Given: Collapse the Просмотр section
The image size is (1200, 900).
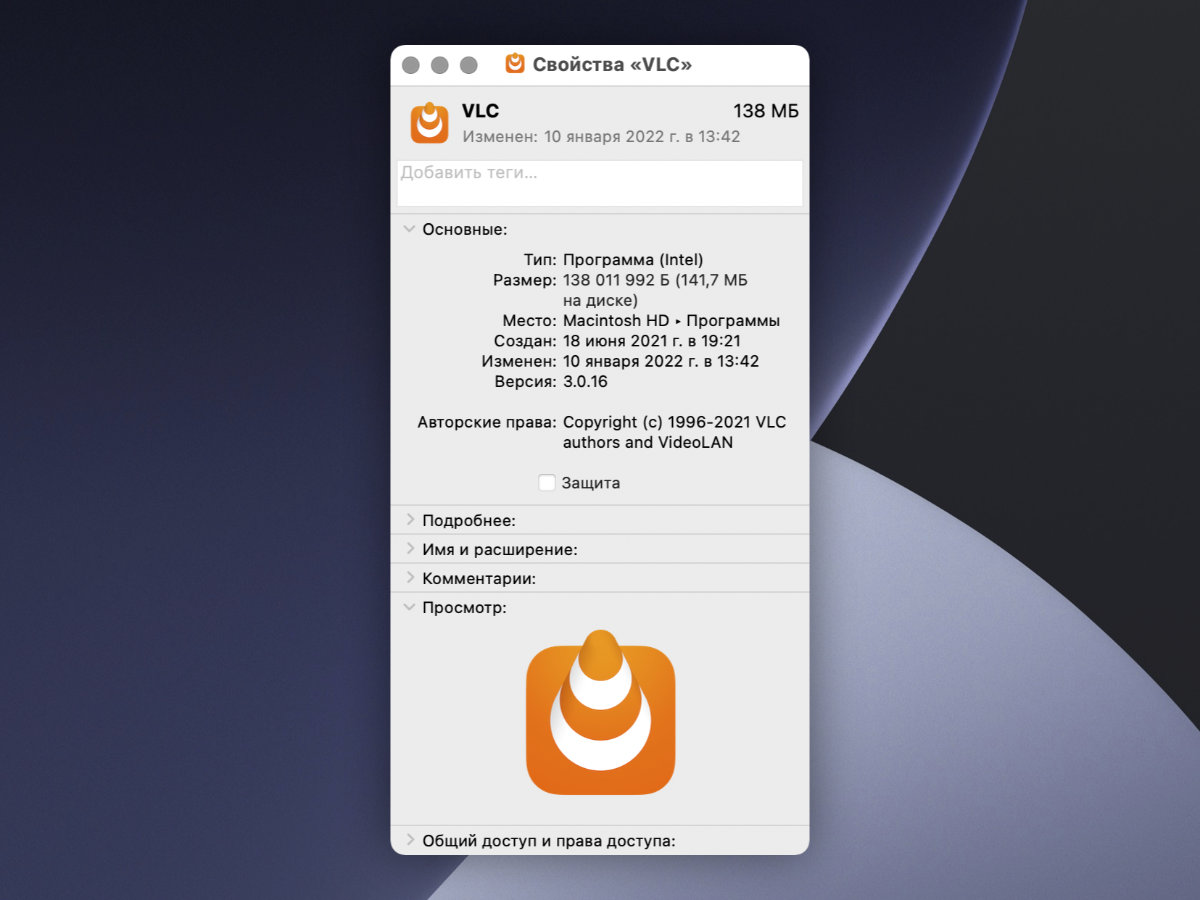Looking at the screenshot, I should pyautogui.click(x=408, y=607).
